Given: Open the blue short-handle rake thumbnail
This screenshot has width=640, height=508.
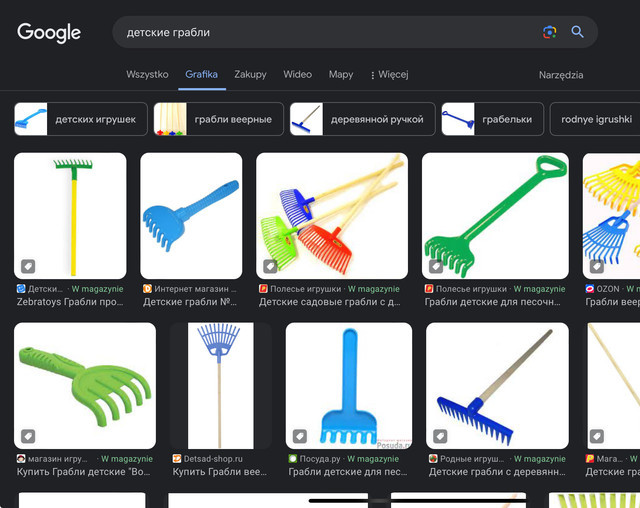Looking at the screenshot, I should coord(191,215).
